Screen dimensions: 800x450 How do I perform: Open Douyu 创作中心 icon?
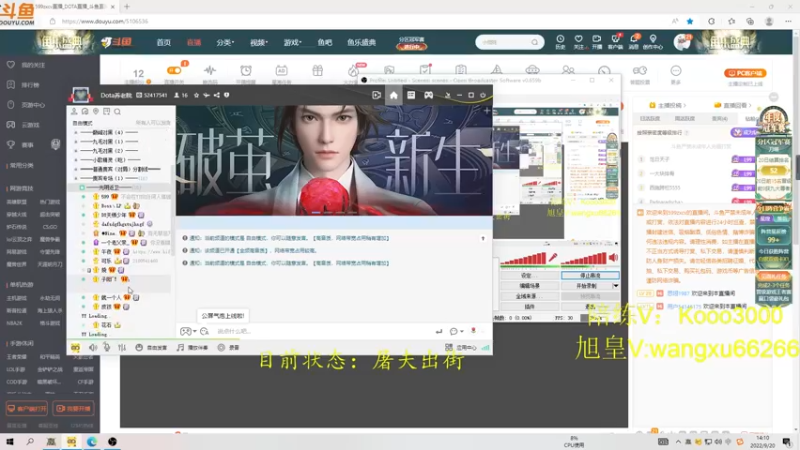[653, 42]
